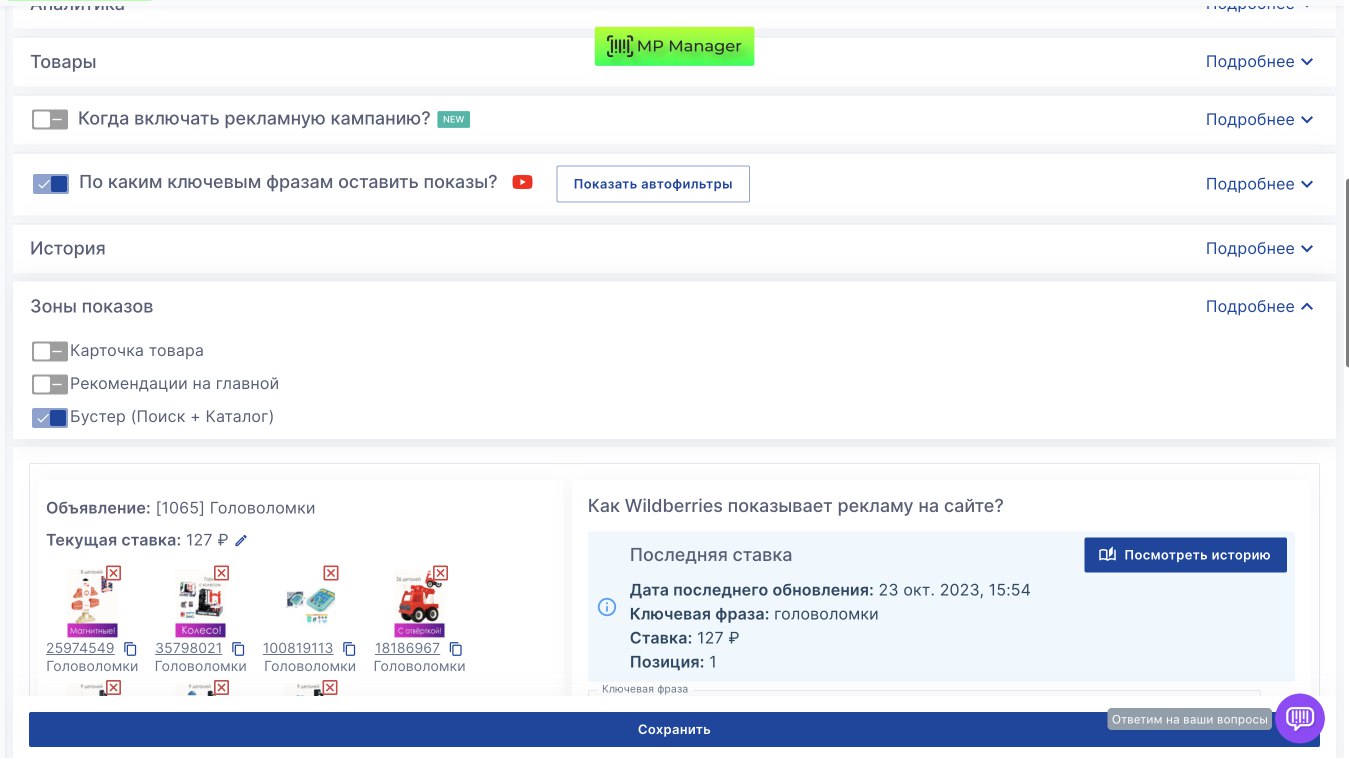
Task: Copy product ID 25974549 with copy icon
Action: [130, 649]
